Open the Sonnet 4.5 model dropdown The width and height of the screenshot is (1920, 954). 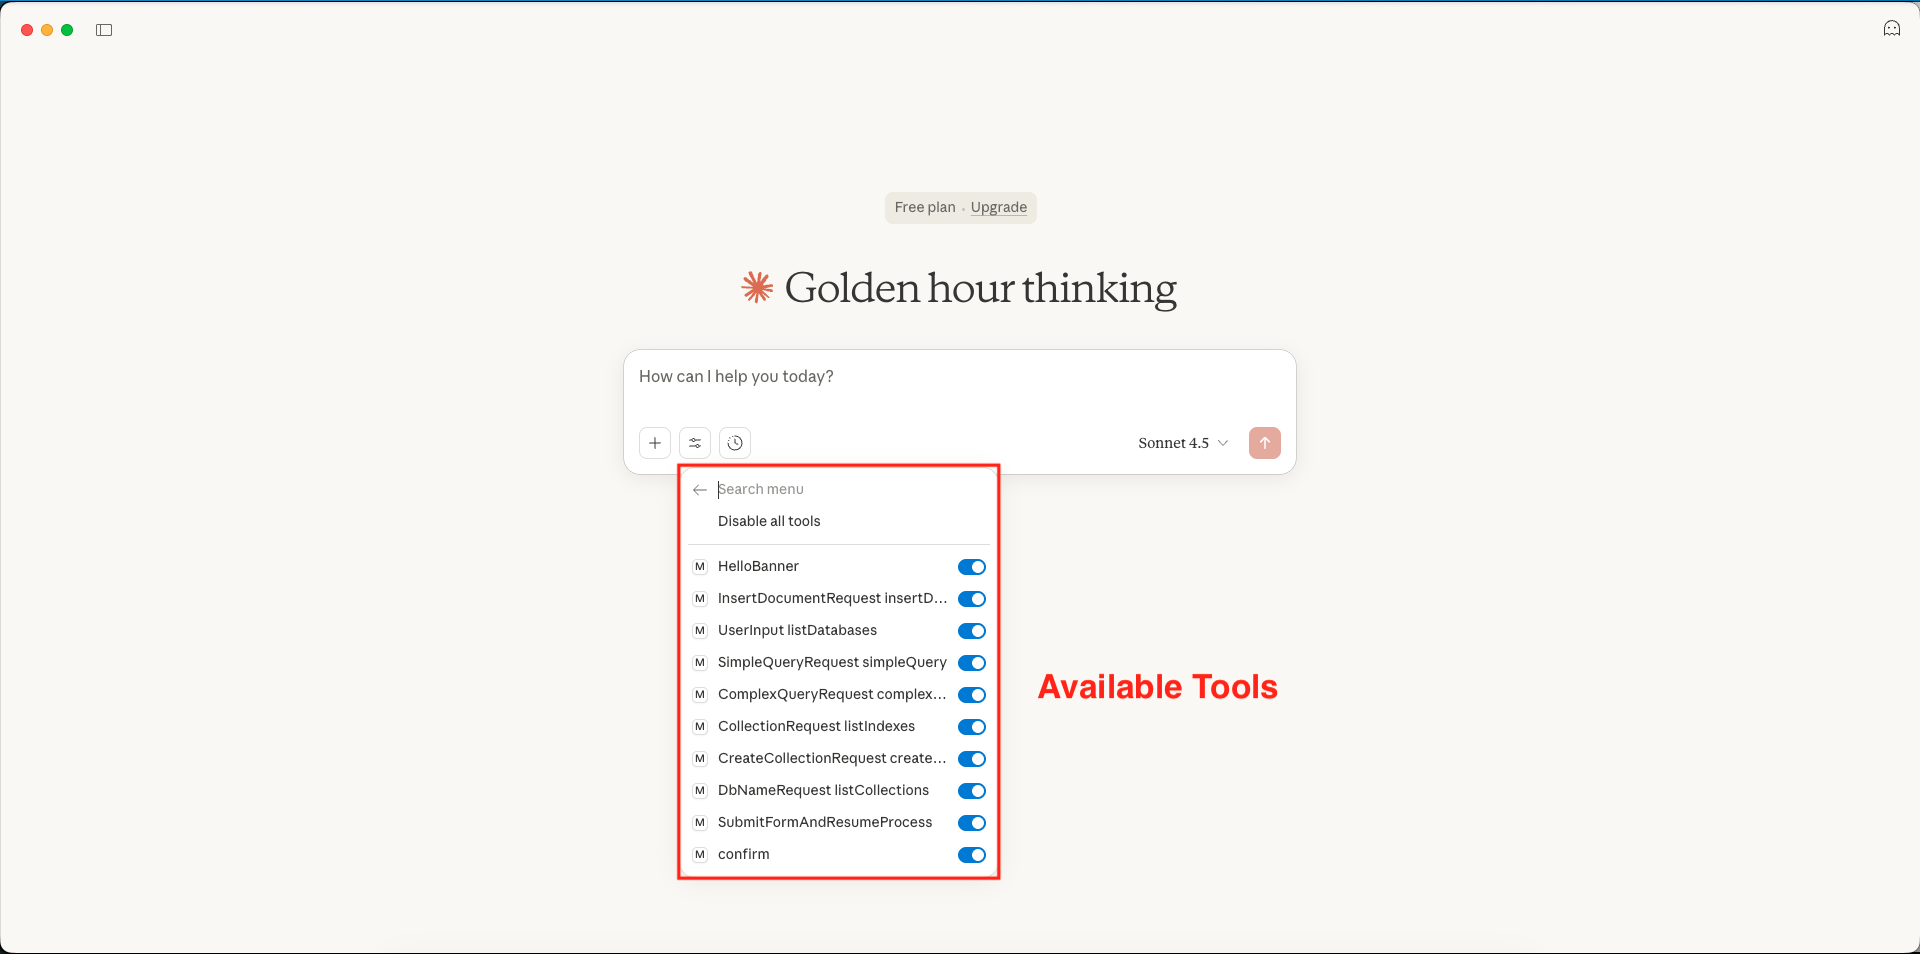1182,443
